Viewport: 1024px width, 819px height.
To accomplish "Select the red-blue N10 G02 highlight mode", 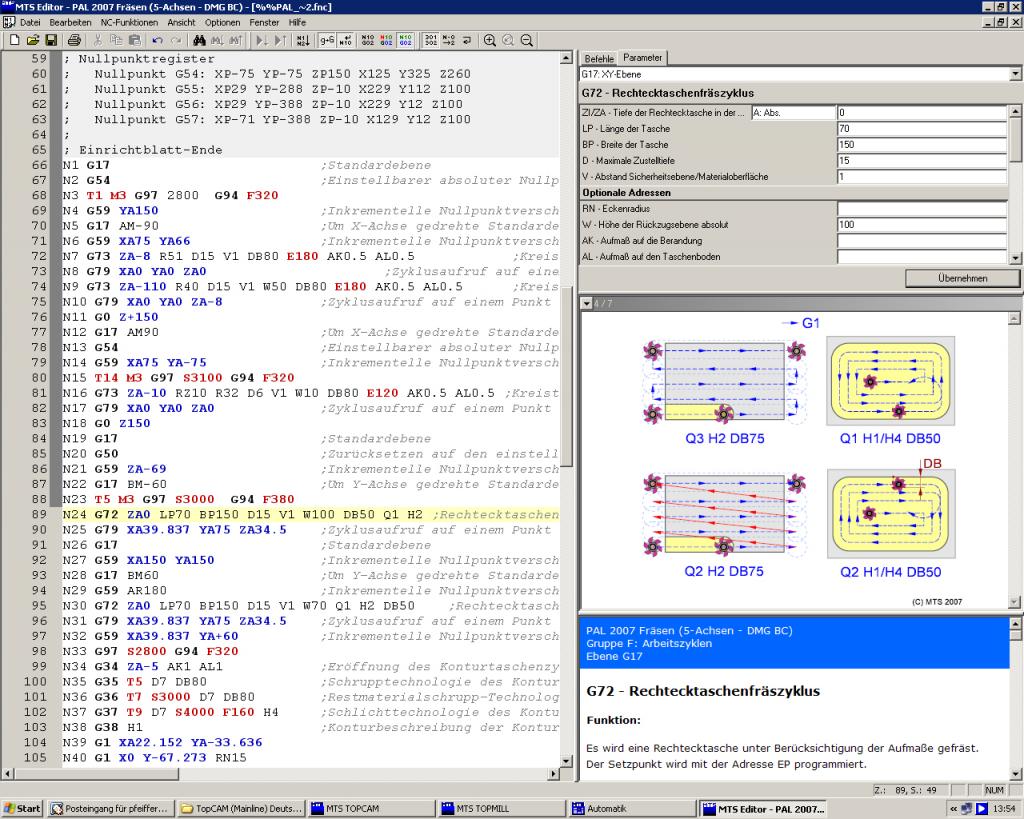I will click(387, 40).
